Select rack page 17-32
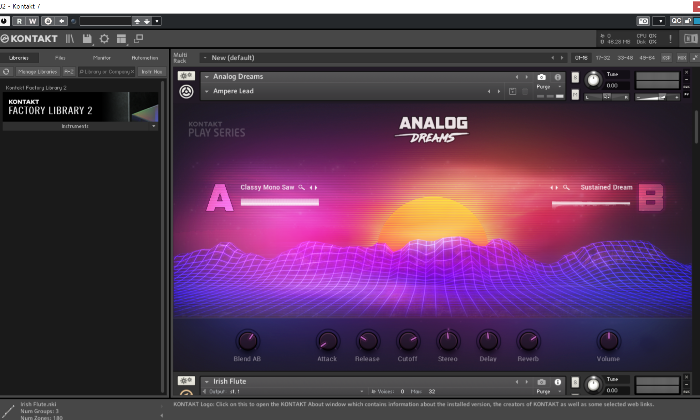 coord(603,58)
